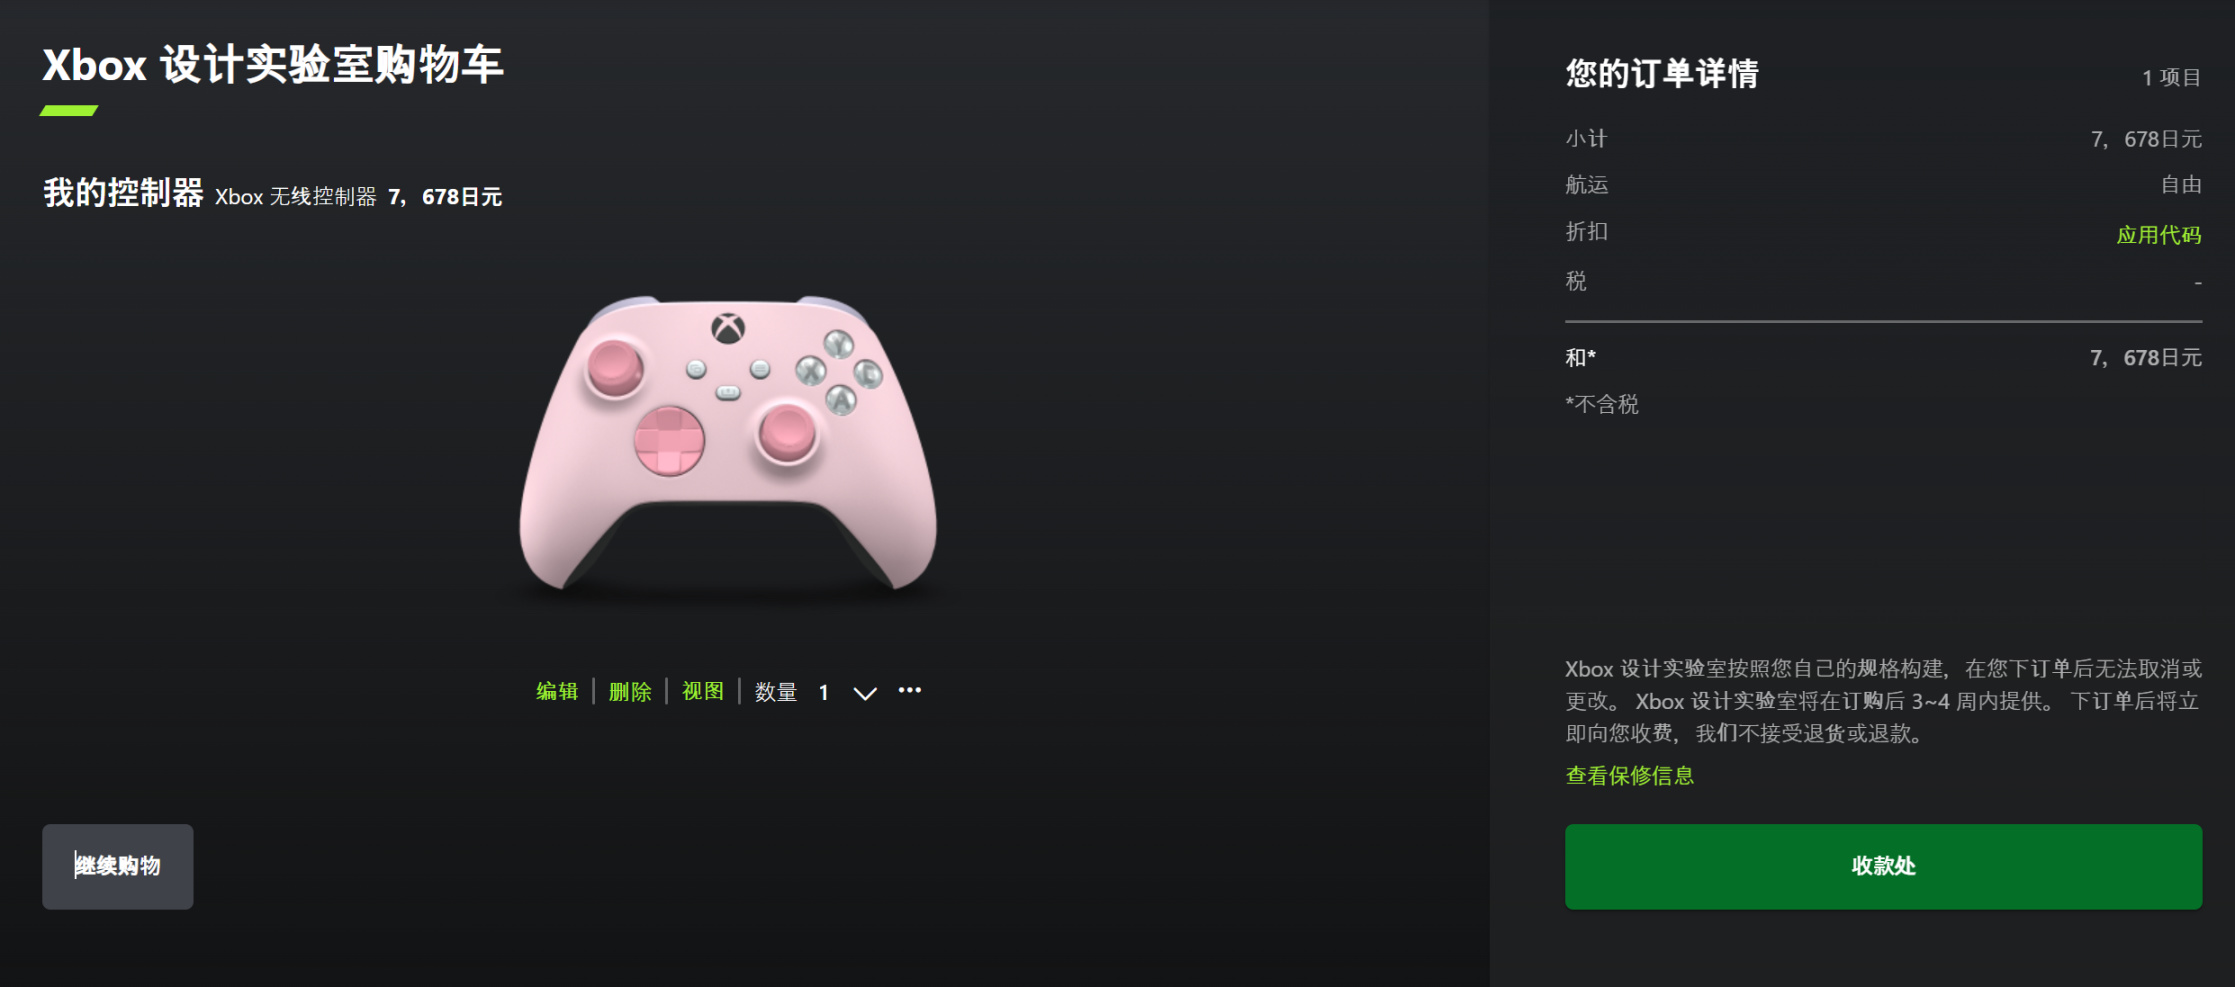Click the X button on the controller
This screenshot has width=2235, height=987.
tap(810, 370)
